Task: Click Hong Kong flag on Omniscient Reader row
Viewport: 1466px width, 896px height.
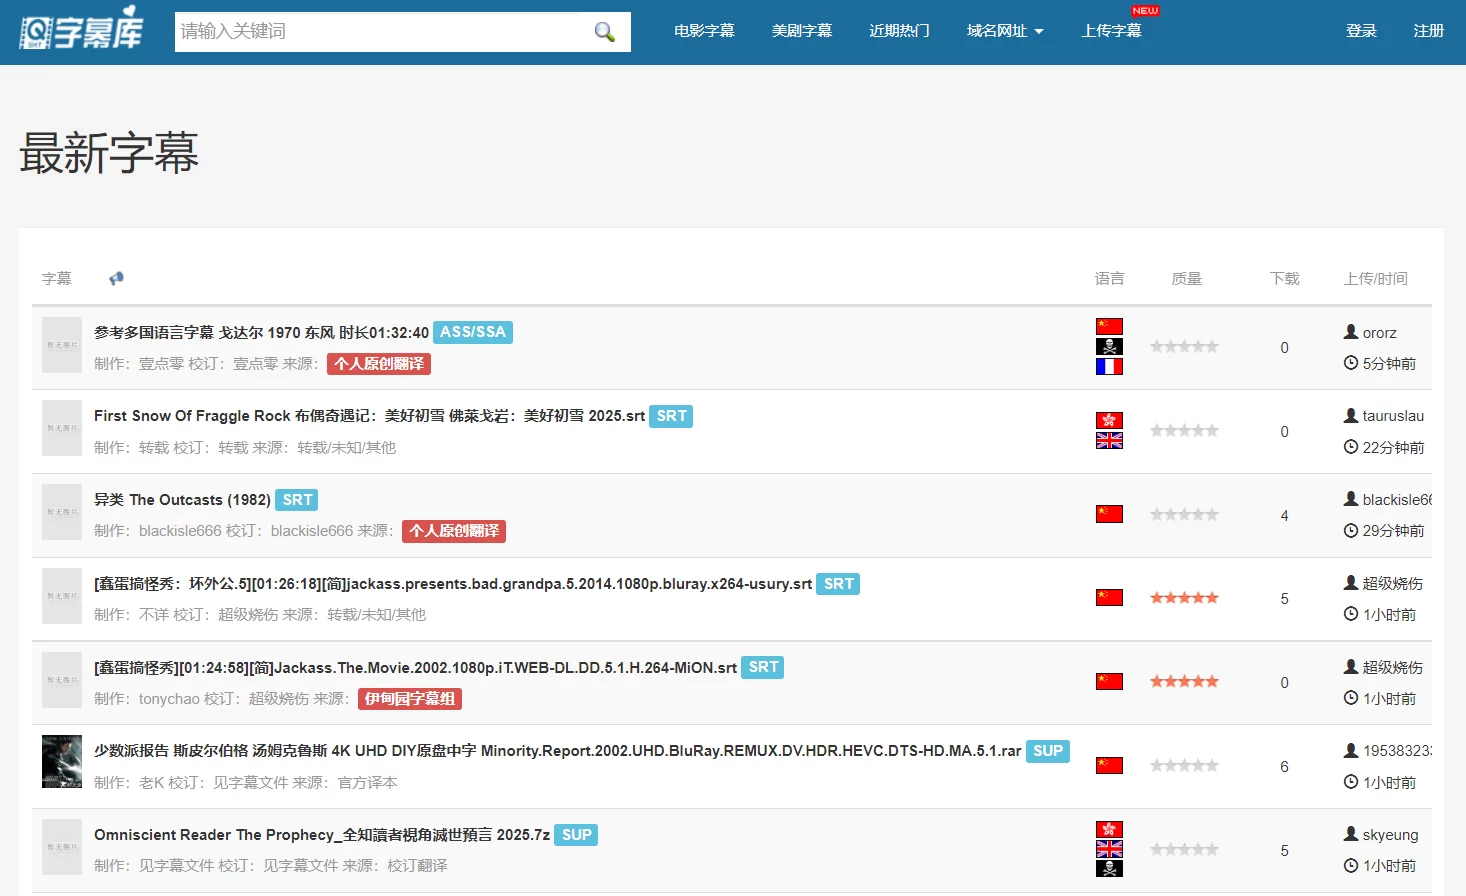Action: coord(1109,829)
